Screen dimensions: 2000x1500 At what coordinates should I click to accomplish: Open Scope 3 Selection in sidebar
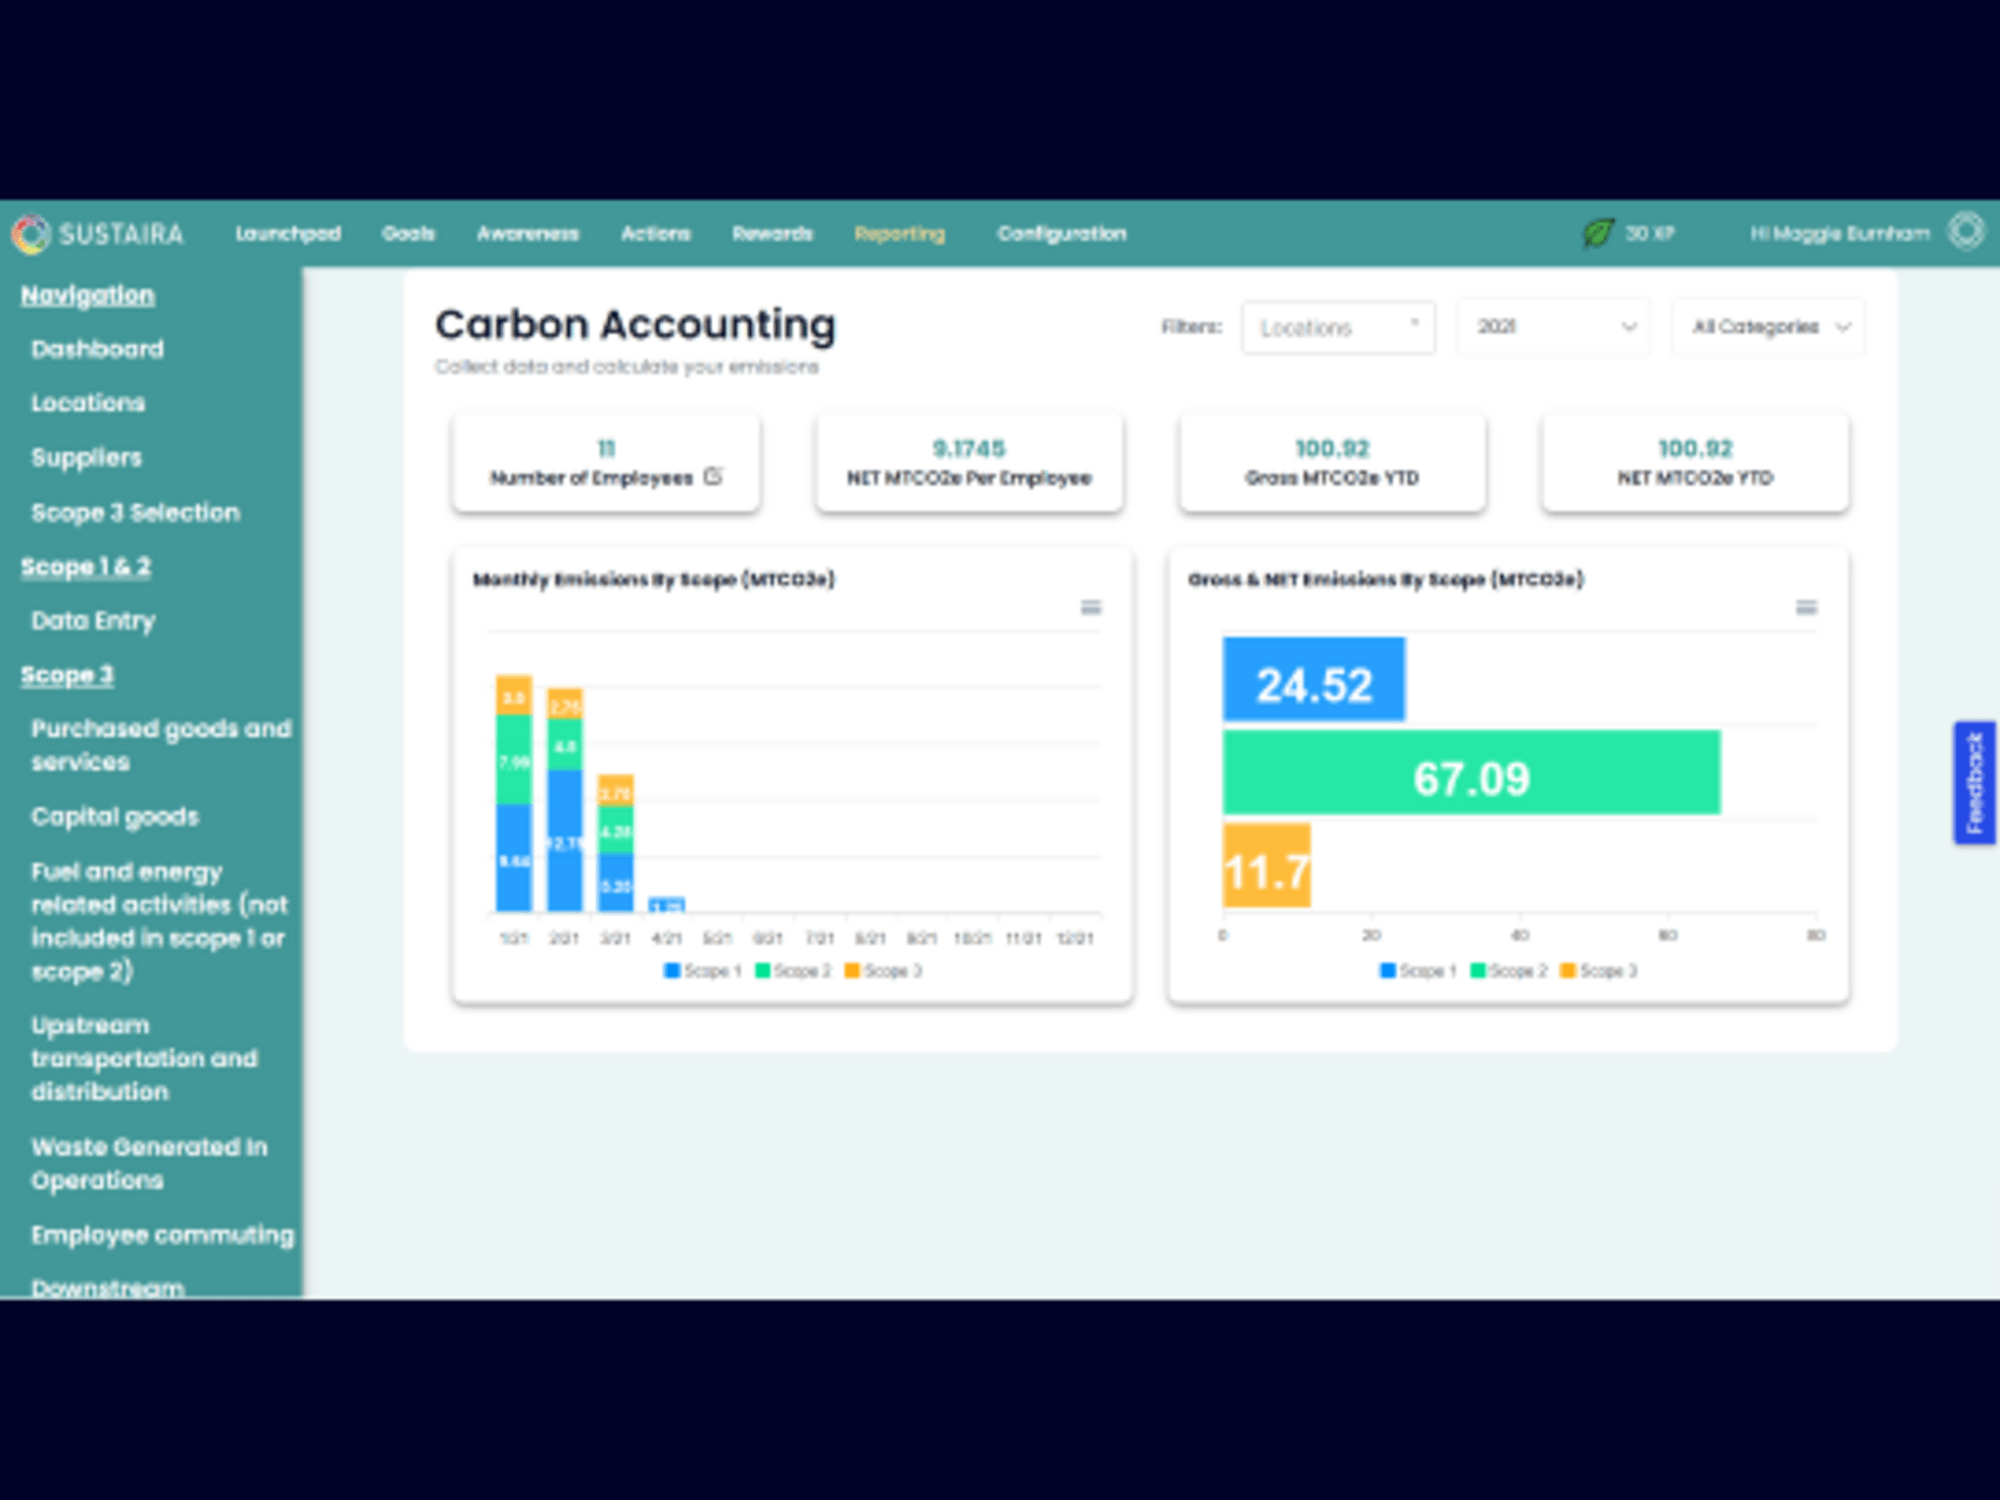135,512
